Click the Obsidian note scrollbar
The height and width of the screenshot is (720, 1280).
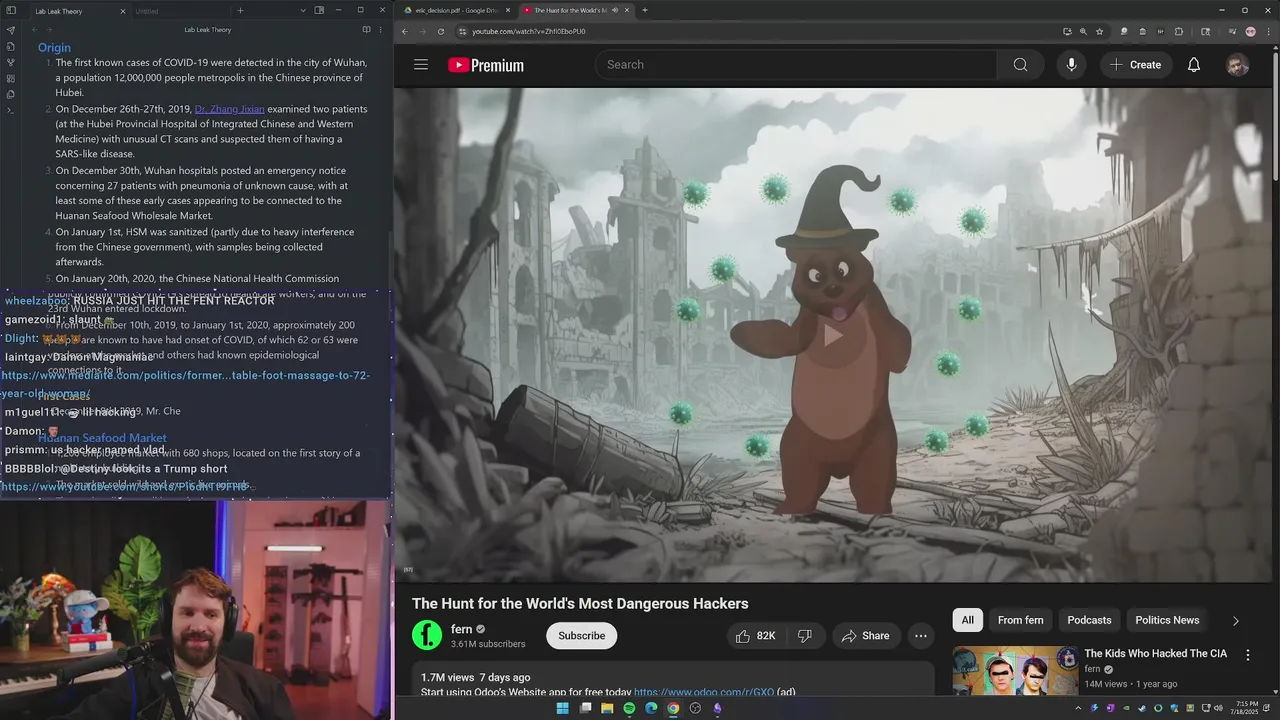(x=390, y=265)
